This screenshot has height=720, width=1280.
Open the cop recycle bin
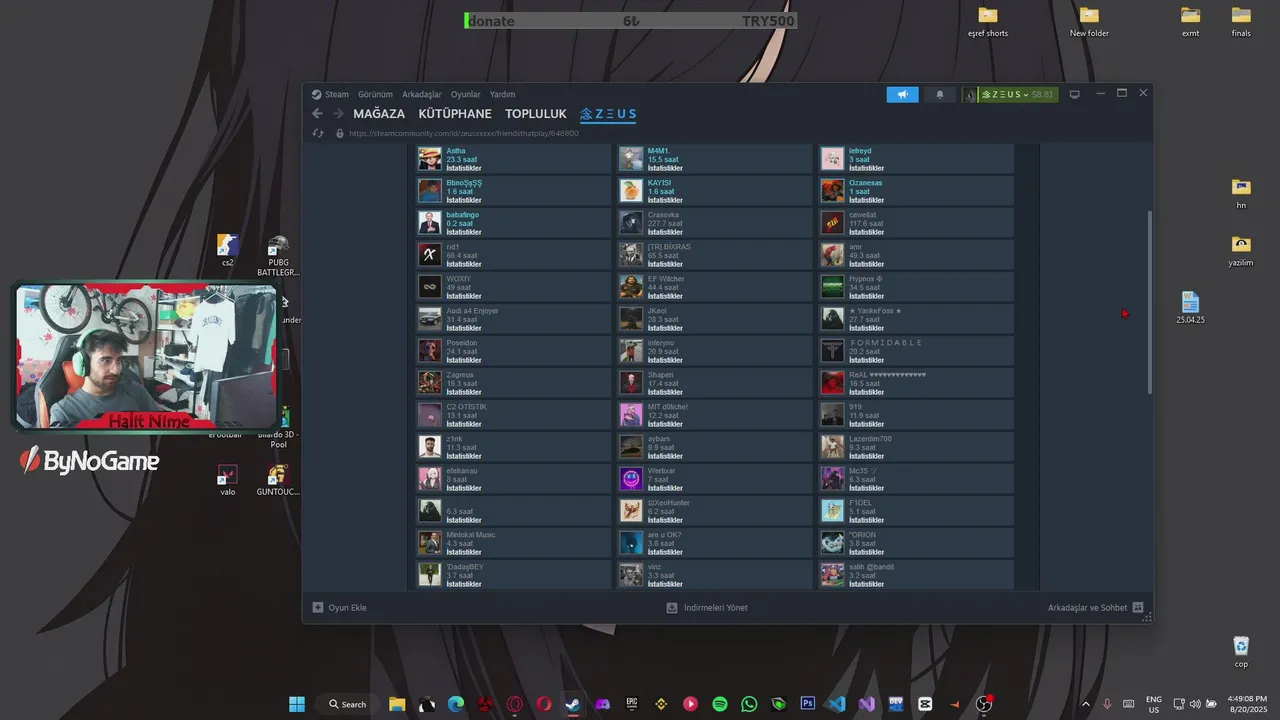tap(1241, 652)
